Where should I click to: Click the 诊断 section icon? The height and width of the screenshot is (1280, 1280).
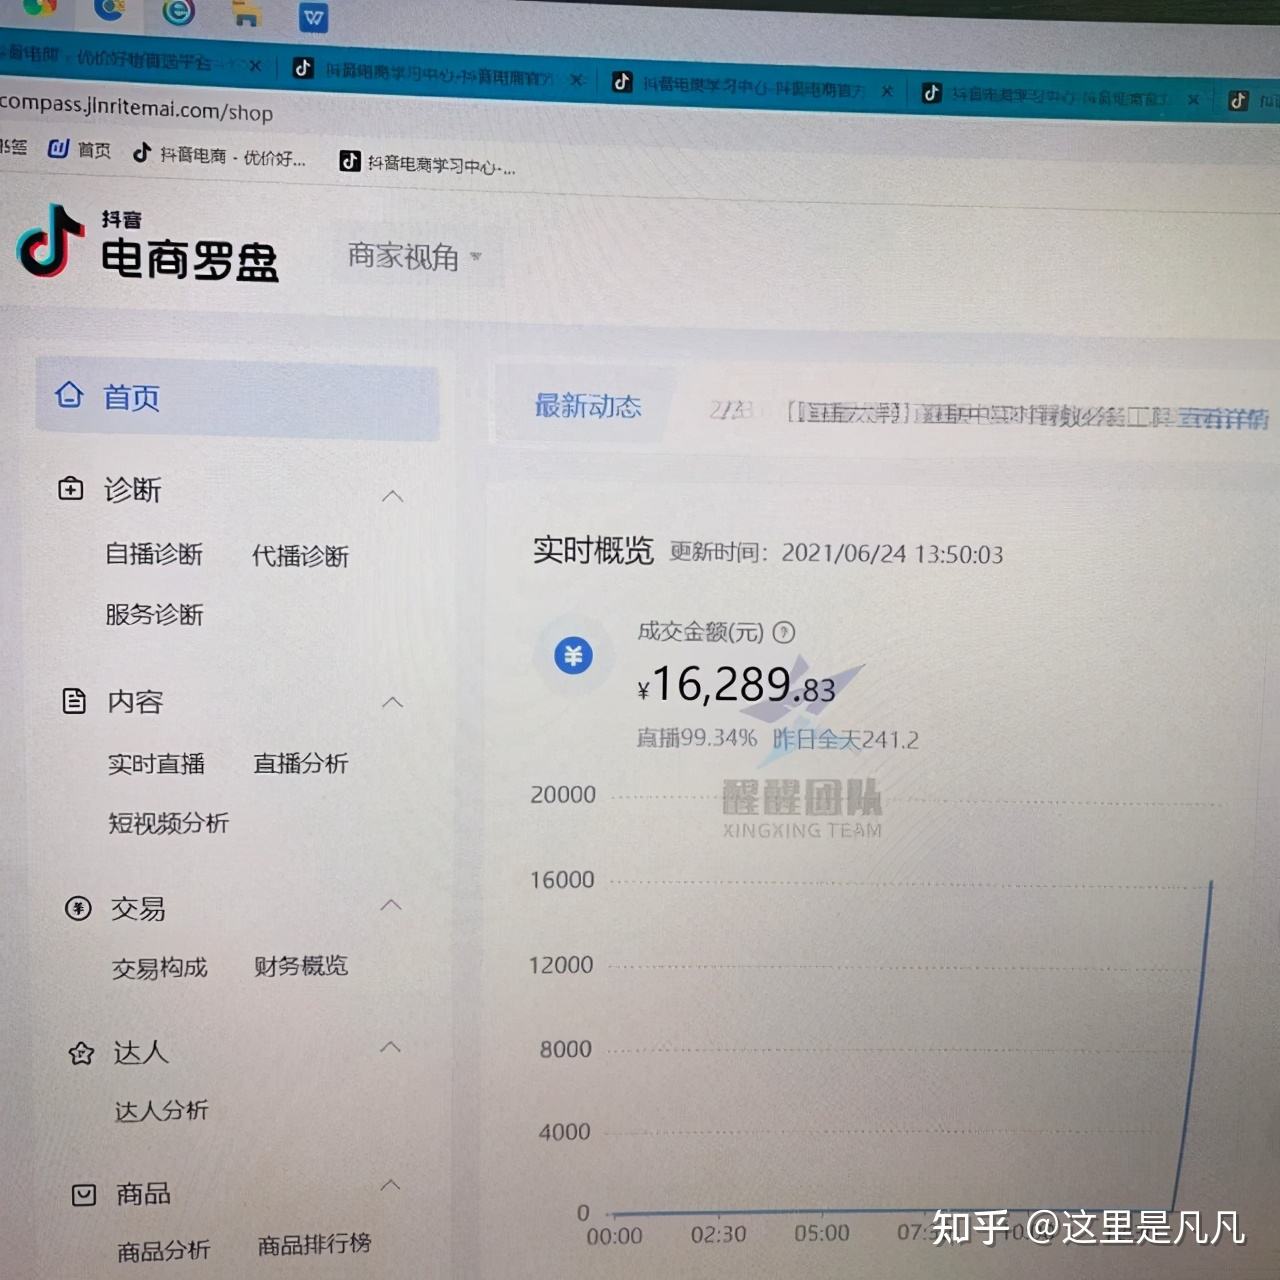[71, 489]
